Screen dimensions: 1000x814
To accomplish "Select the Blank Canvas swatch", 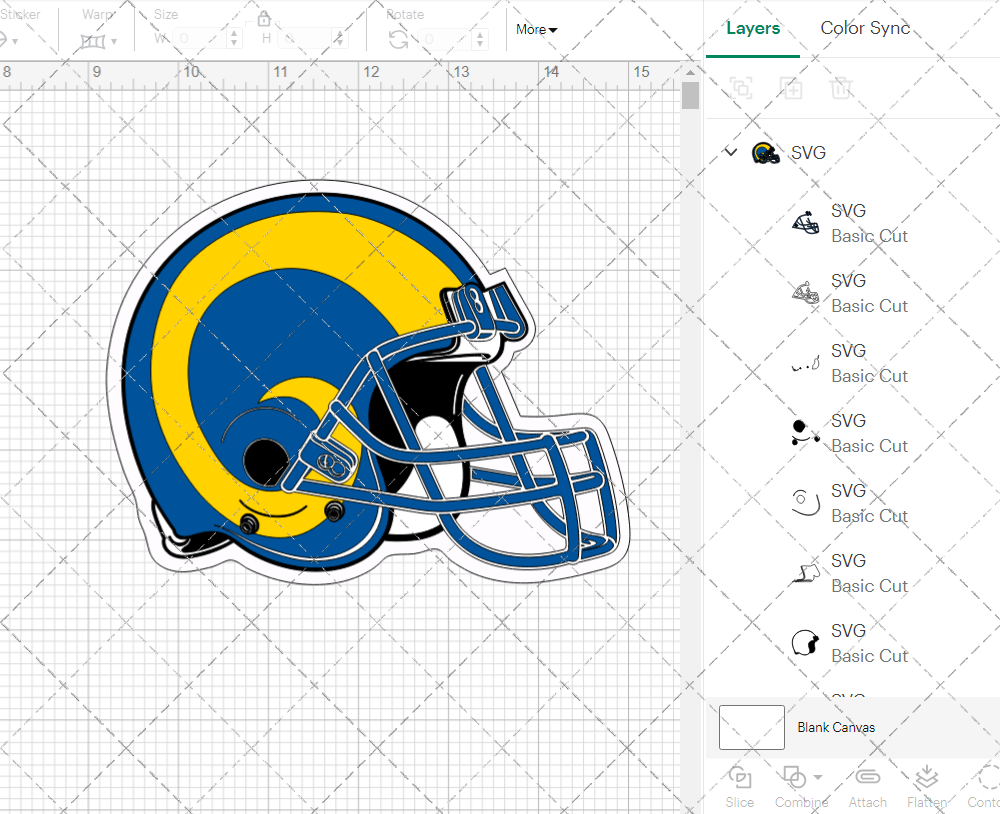I will 751,727.
